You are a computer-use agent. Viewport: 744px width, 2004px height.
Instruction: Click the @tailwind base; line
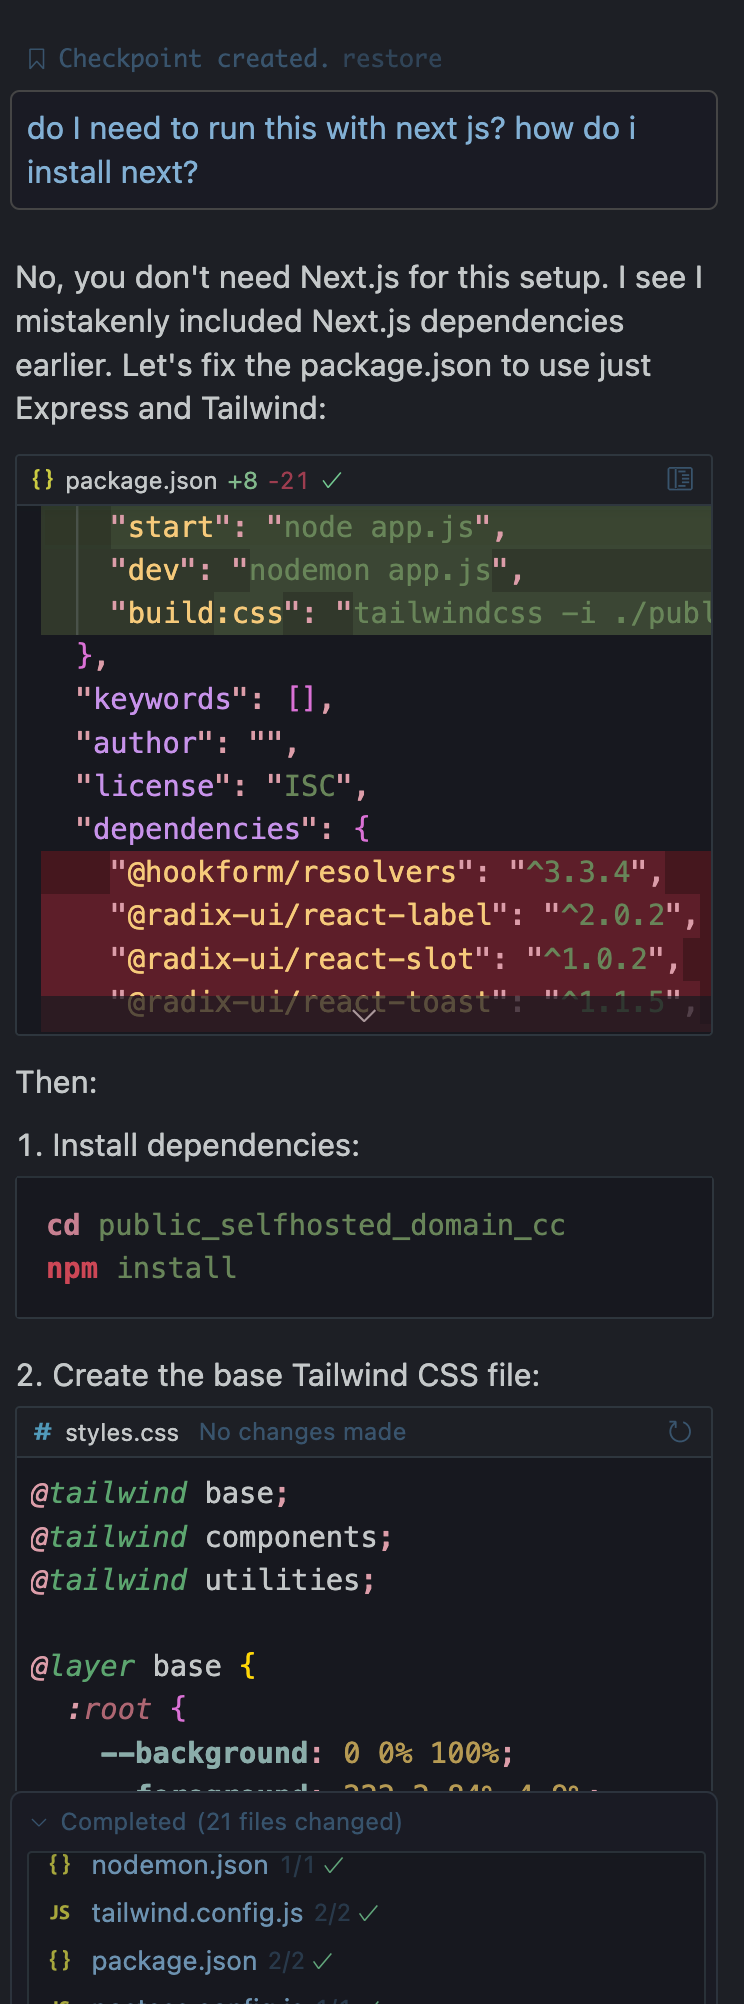(160, 1493)
